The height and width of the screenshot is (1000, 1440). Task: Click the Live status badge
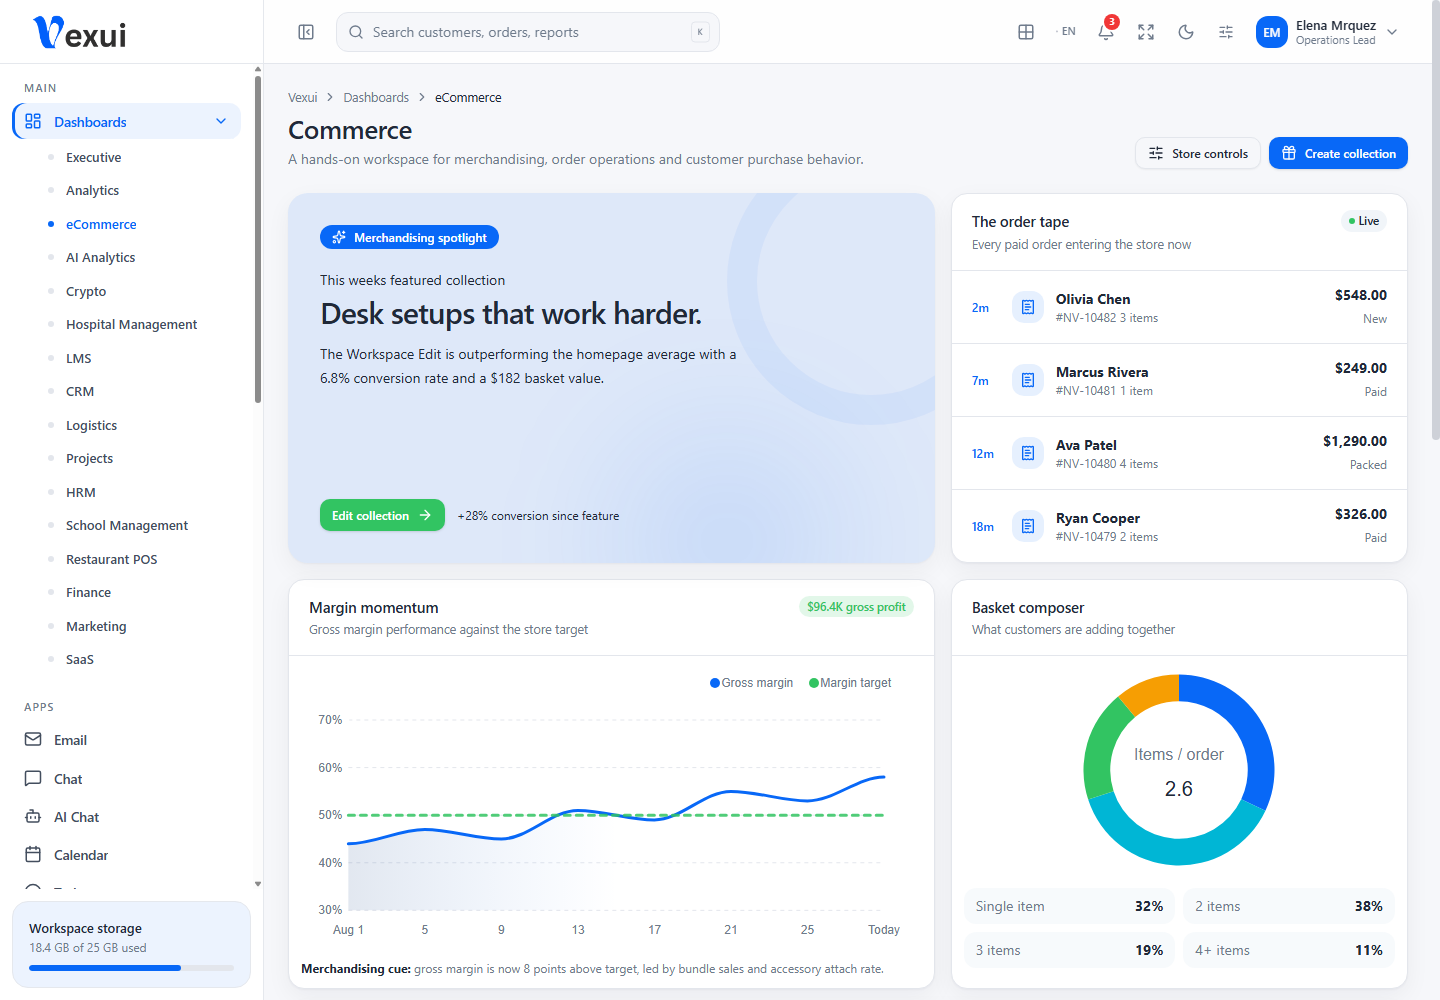click(1363, 221)
